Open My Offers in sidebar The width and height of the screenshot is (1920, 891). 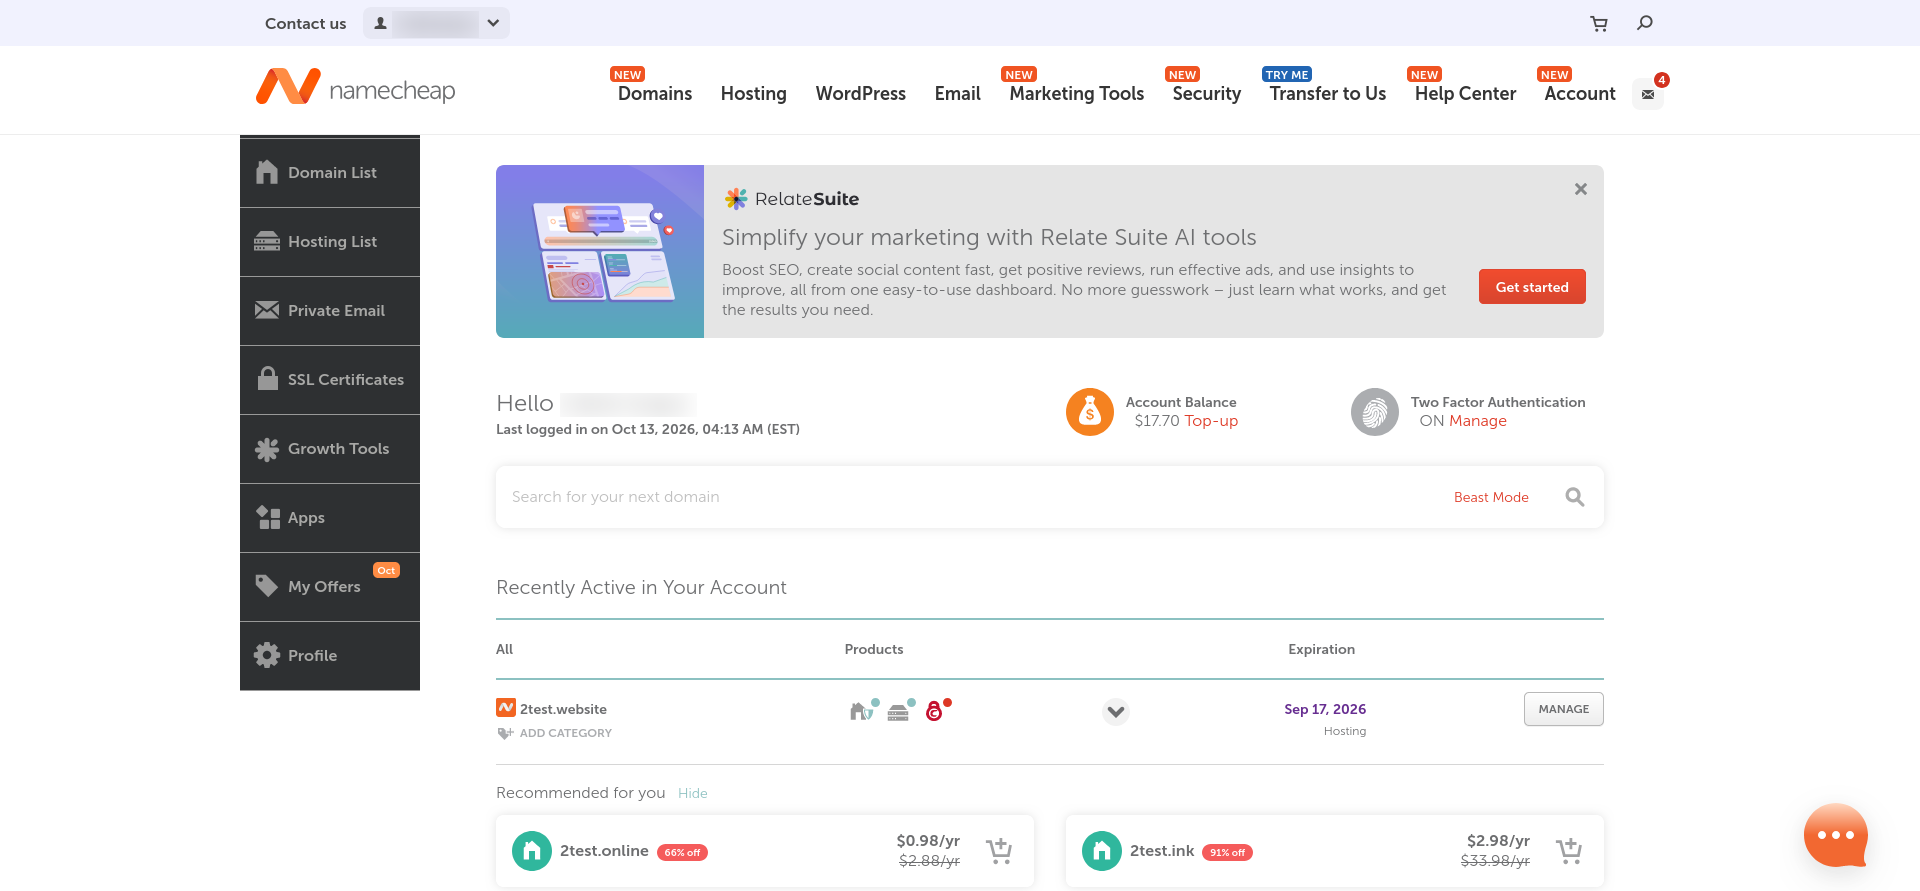330,587
